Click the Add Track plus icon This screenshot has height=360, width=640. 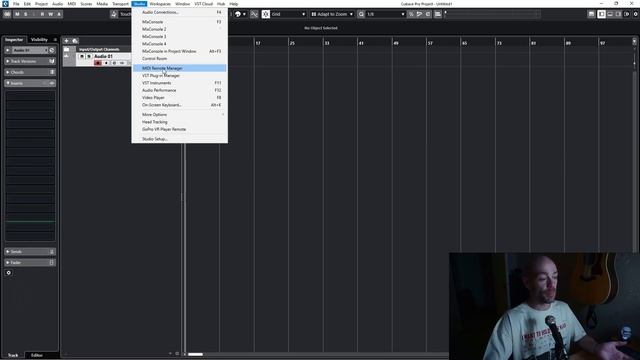click(x=67, y=40)
